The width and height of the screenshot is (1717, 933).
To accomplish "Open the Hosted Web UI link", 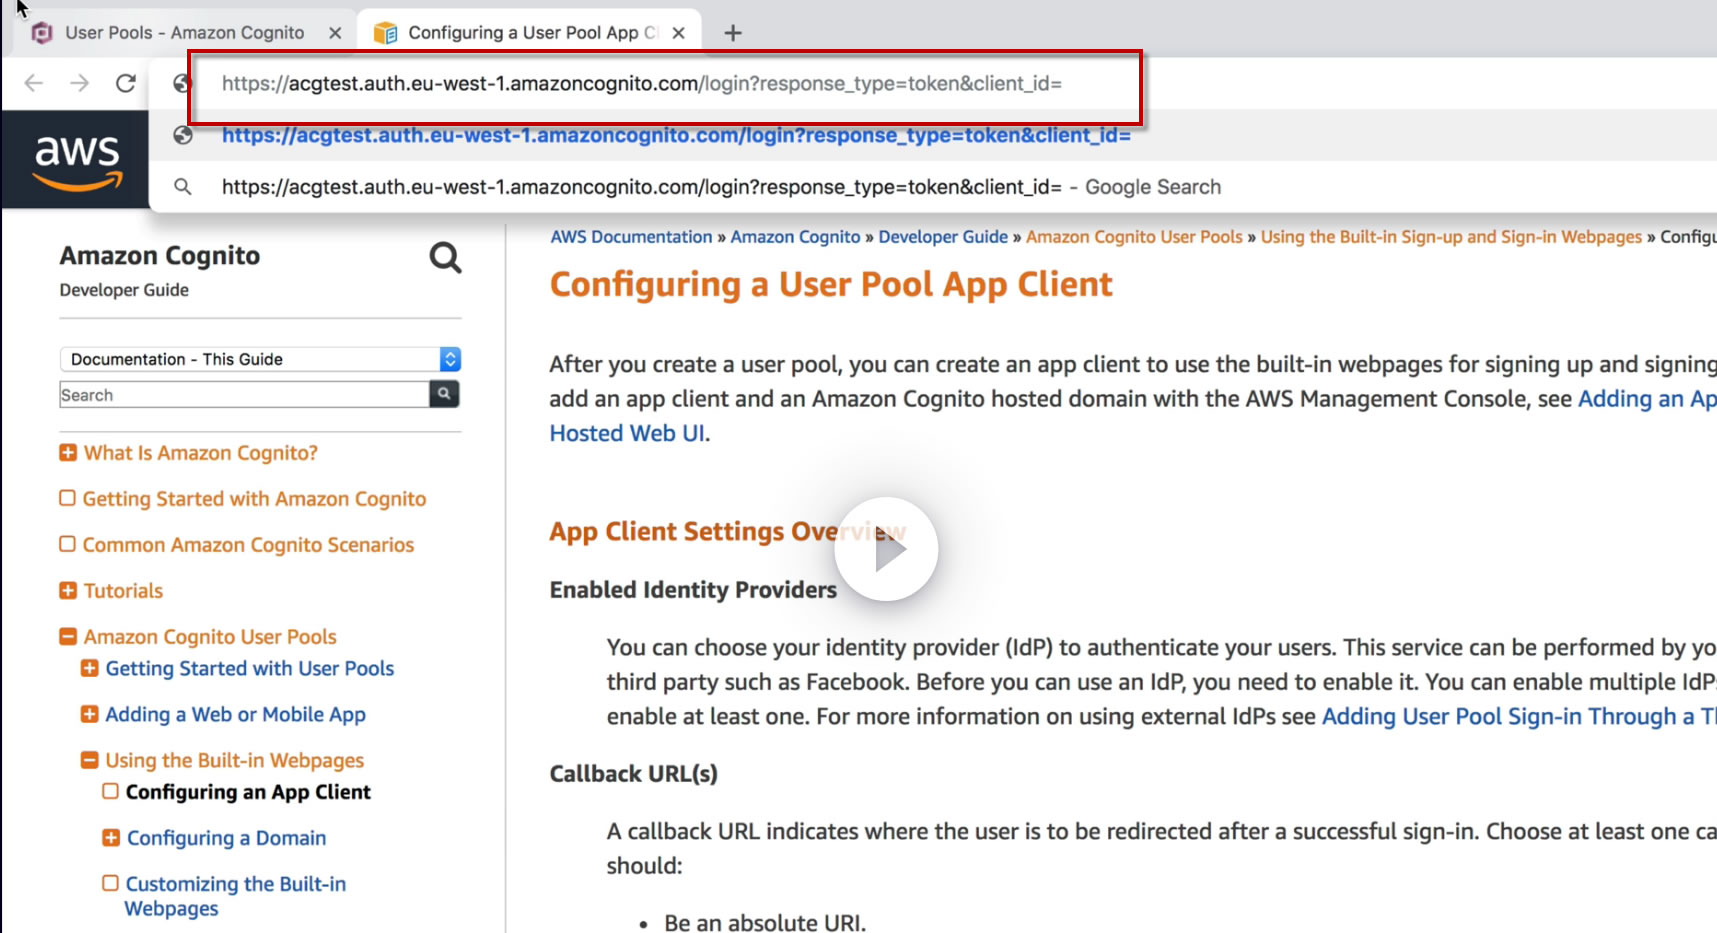I will (x=627, y=434).
